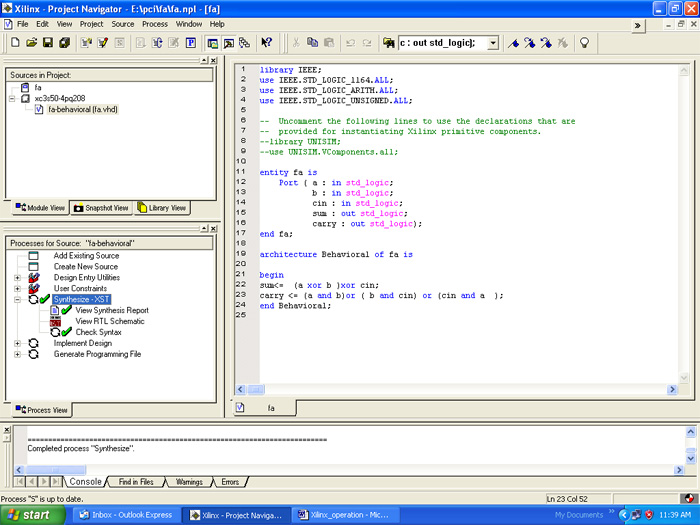The image size is (700, 525).
Task: Expand Generate Programming File node
Action: [17, 354]
